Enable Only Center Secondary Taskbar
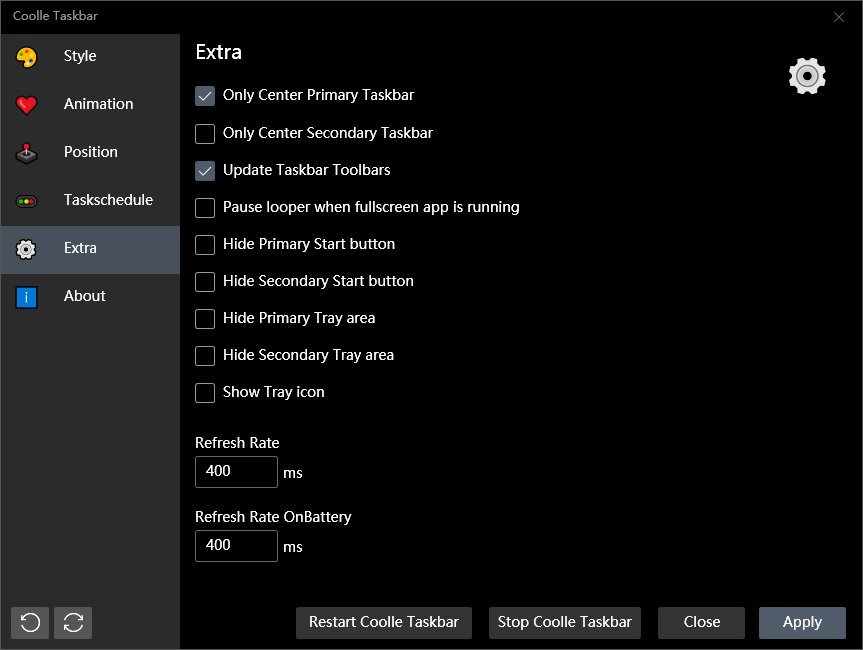The width and height of the screenshot is (863, 650). pos(205,133)
